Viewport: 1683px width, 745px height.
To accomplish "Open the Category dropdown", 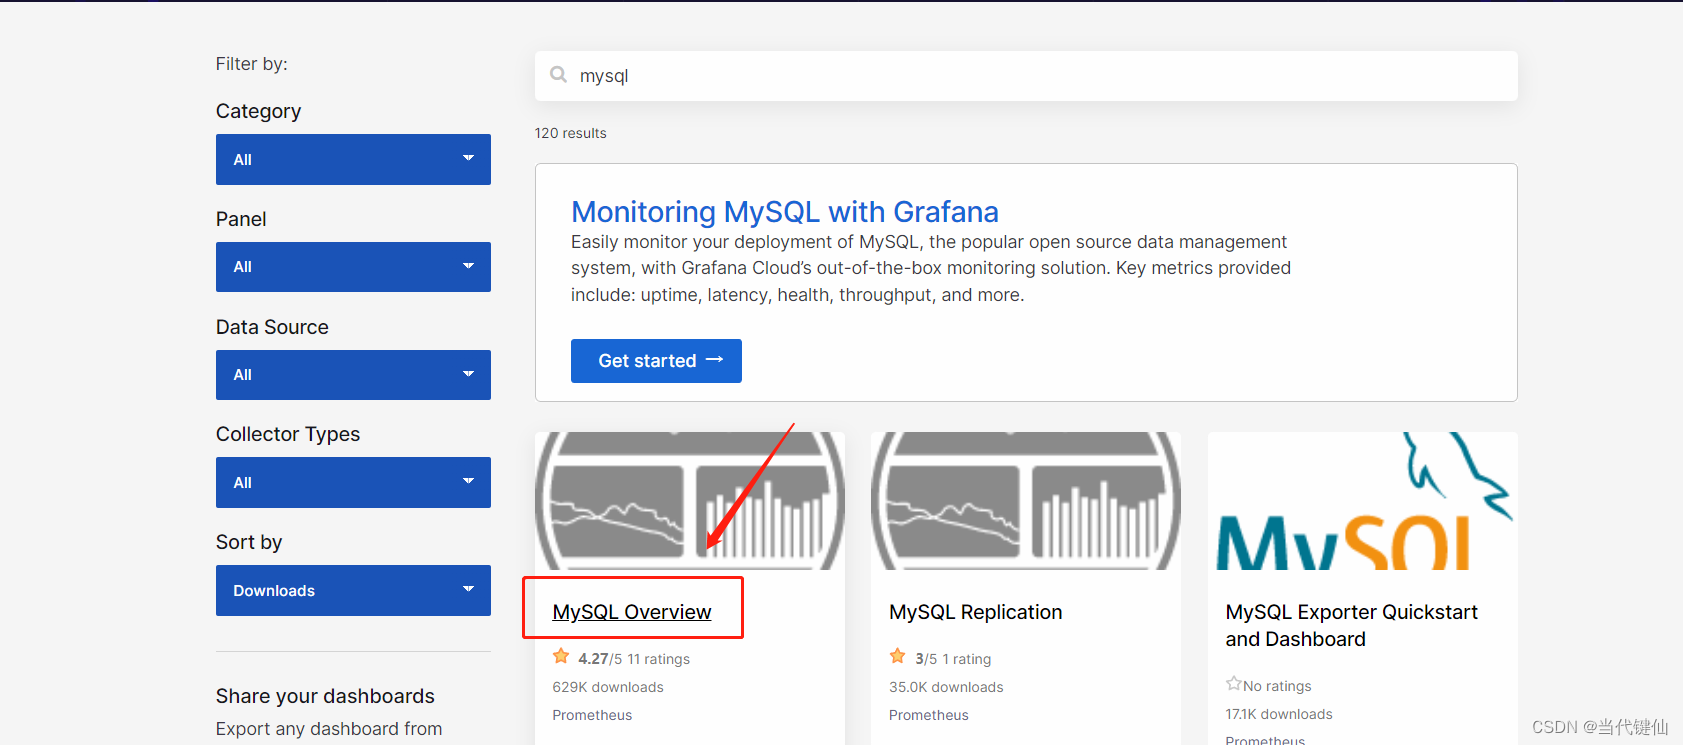I will pyautogui.click(x=353, y=159).
